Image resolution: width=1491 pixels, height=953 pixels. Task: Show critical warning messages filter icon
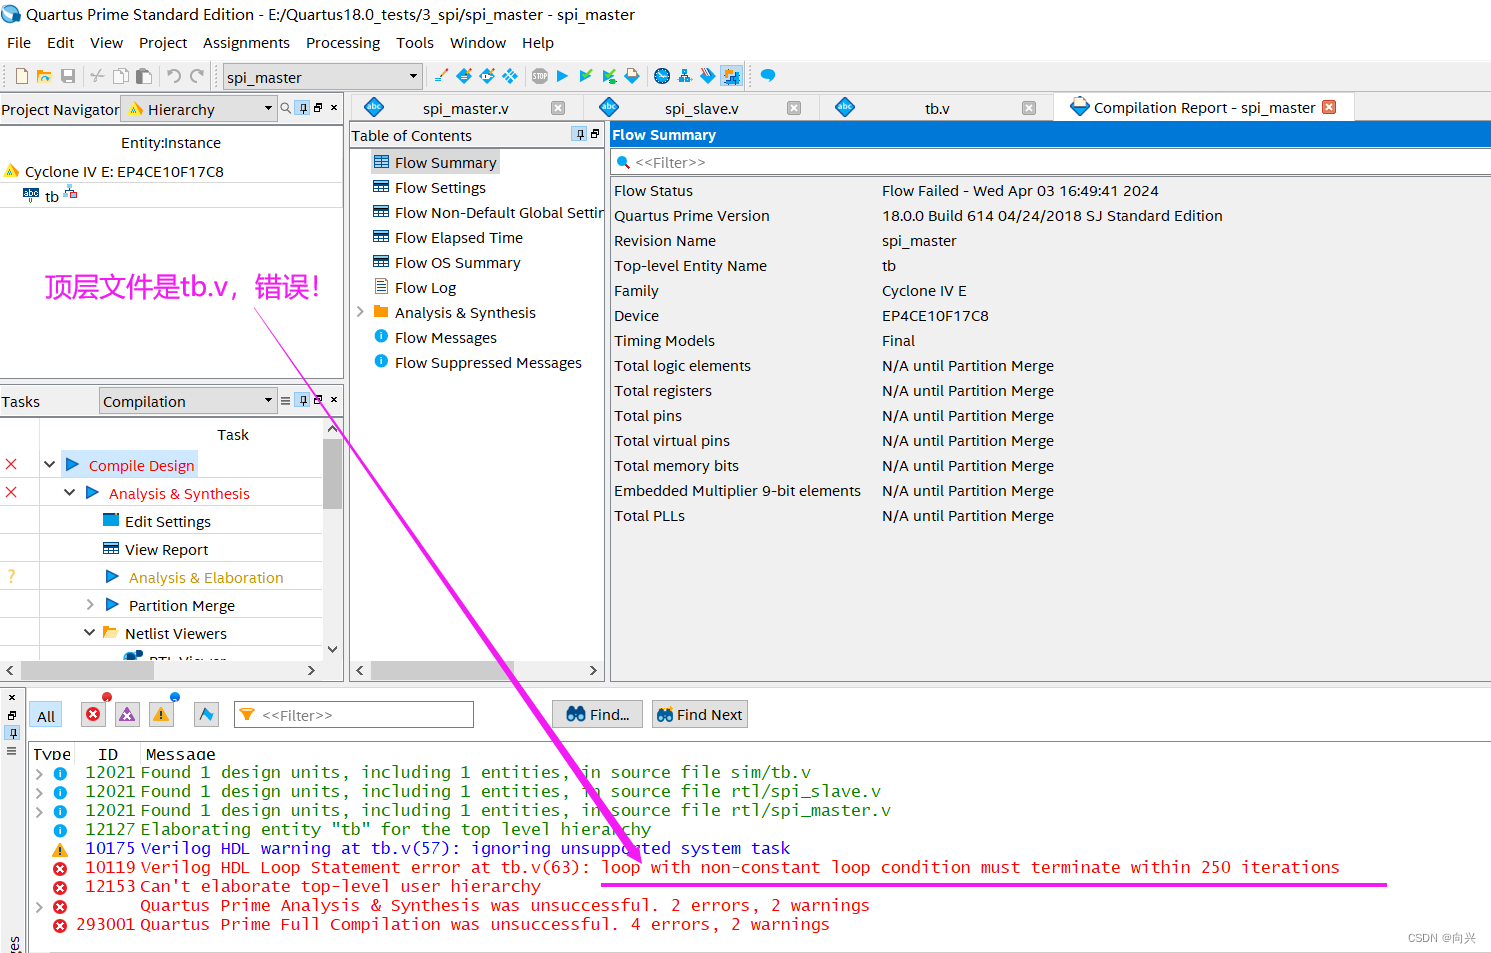[127, 714]
